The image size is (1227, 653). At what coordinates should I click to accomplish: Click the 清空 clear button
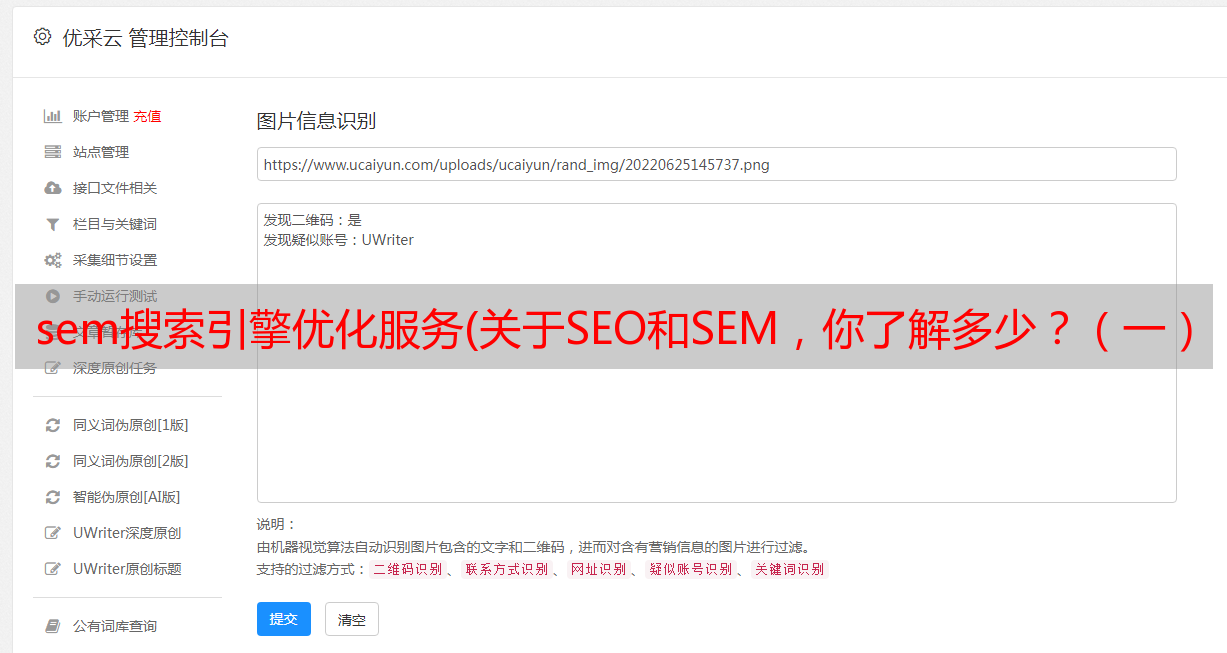(x=352, y=619)
